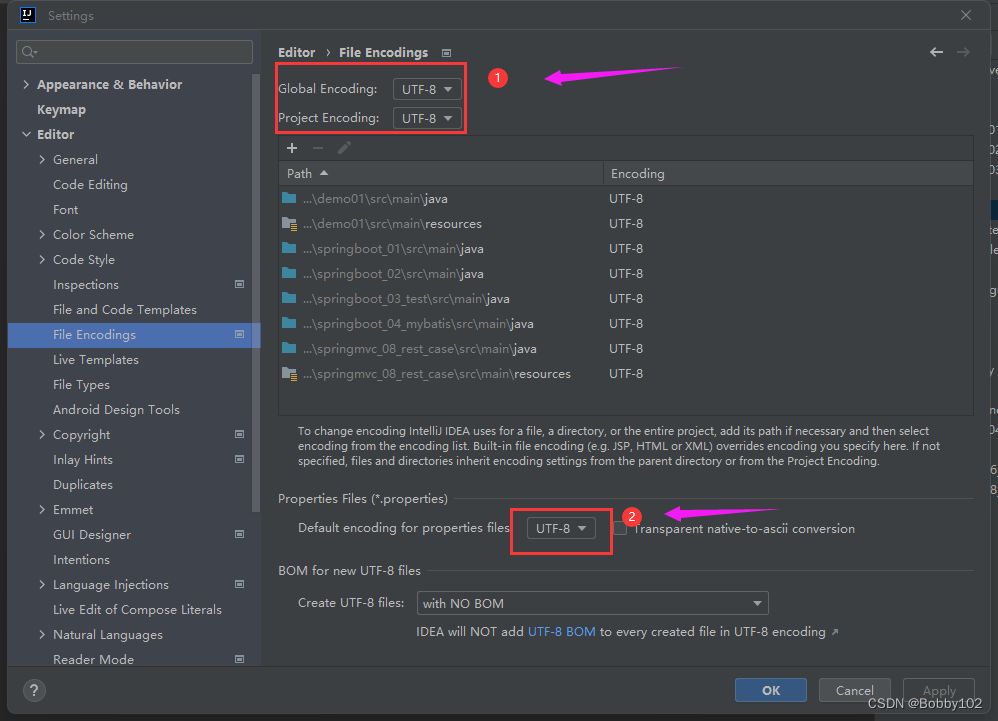The image size is (998, 721).
Task: Click the Apply button
Action: click(x=939, y=690)
